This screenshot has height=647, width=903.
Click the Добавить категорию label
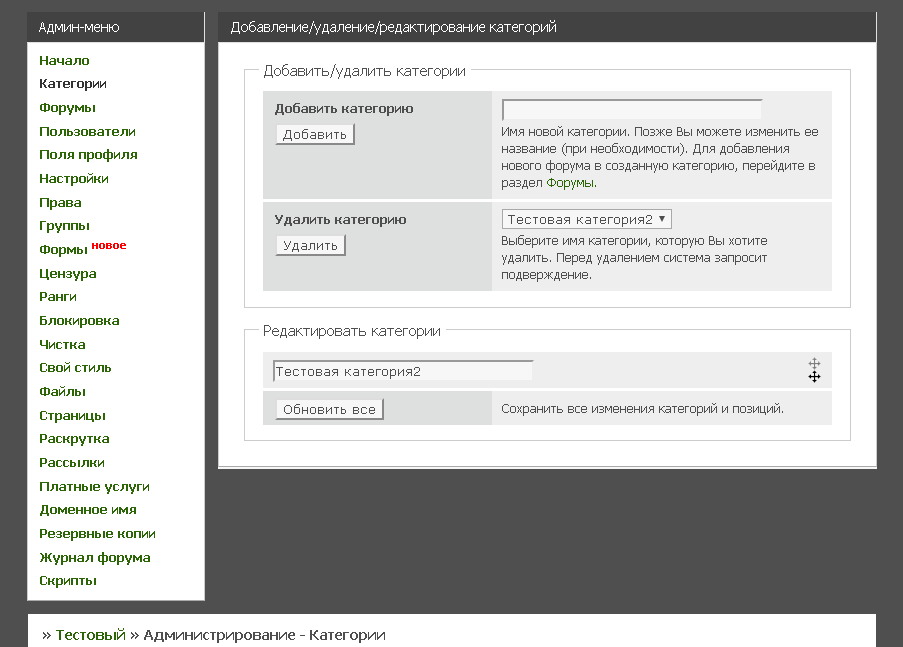click(x=344, y=109)
